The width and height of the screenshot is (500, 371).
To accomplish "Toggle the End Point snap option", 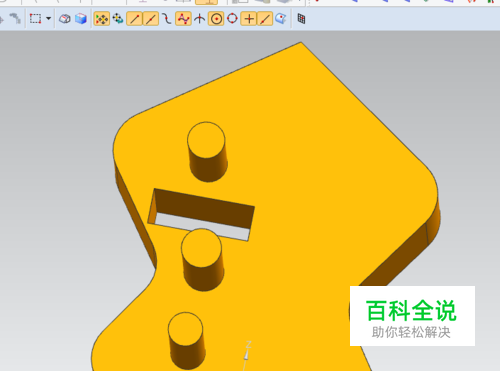I will coord(134,19).
